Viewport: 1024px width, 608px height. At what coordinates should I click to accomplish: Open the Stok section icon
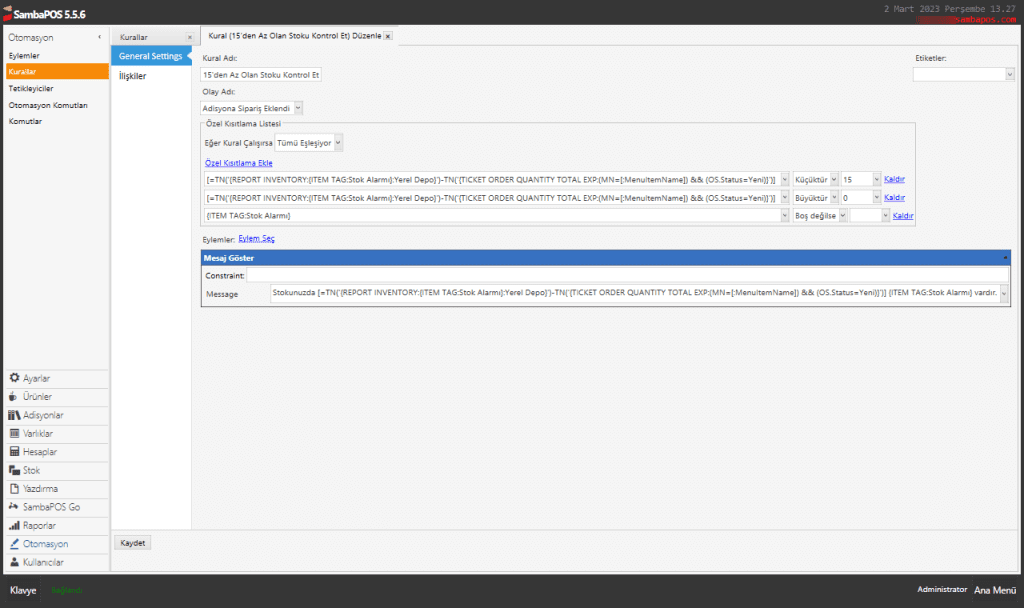tap(15, 470)
